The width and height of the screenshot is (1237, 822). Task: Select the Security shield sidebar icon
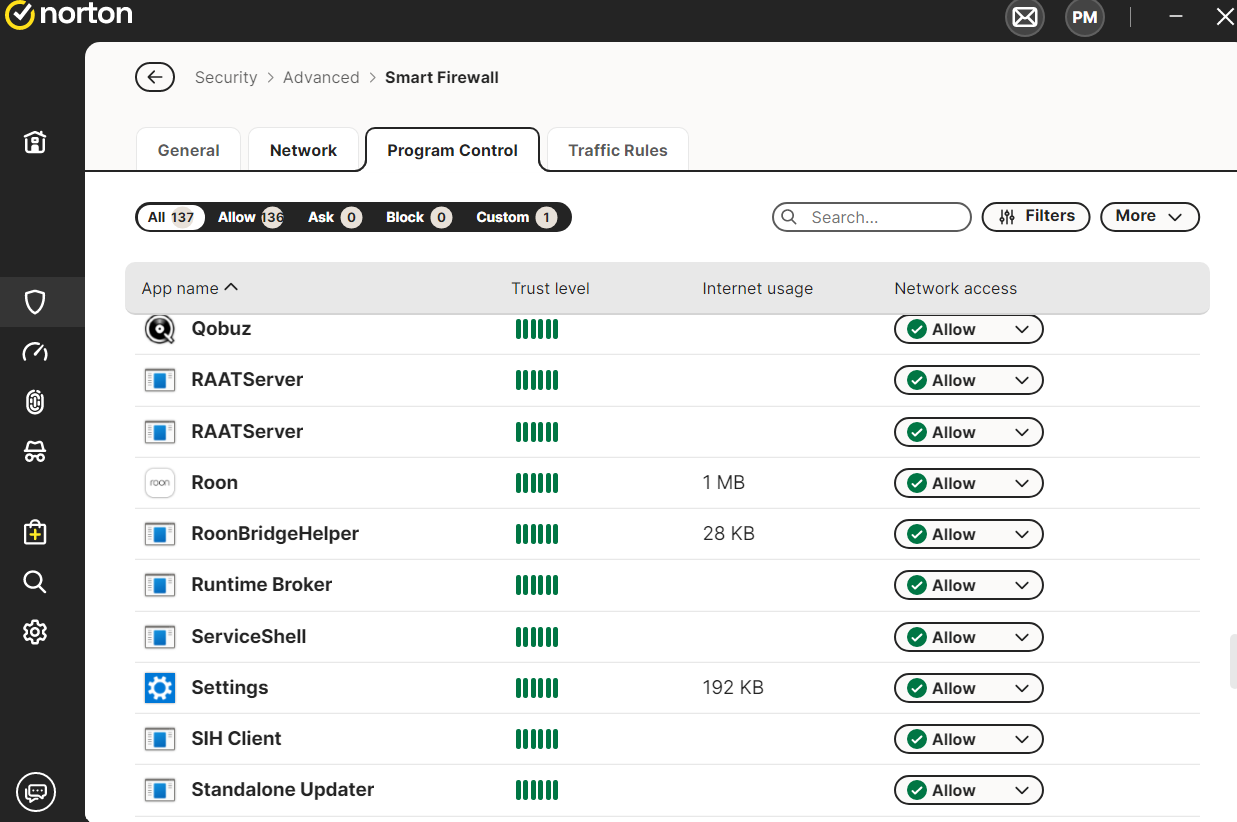pos(35,302)
